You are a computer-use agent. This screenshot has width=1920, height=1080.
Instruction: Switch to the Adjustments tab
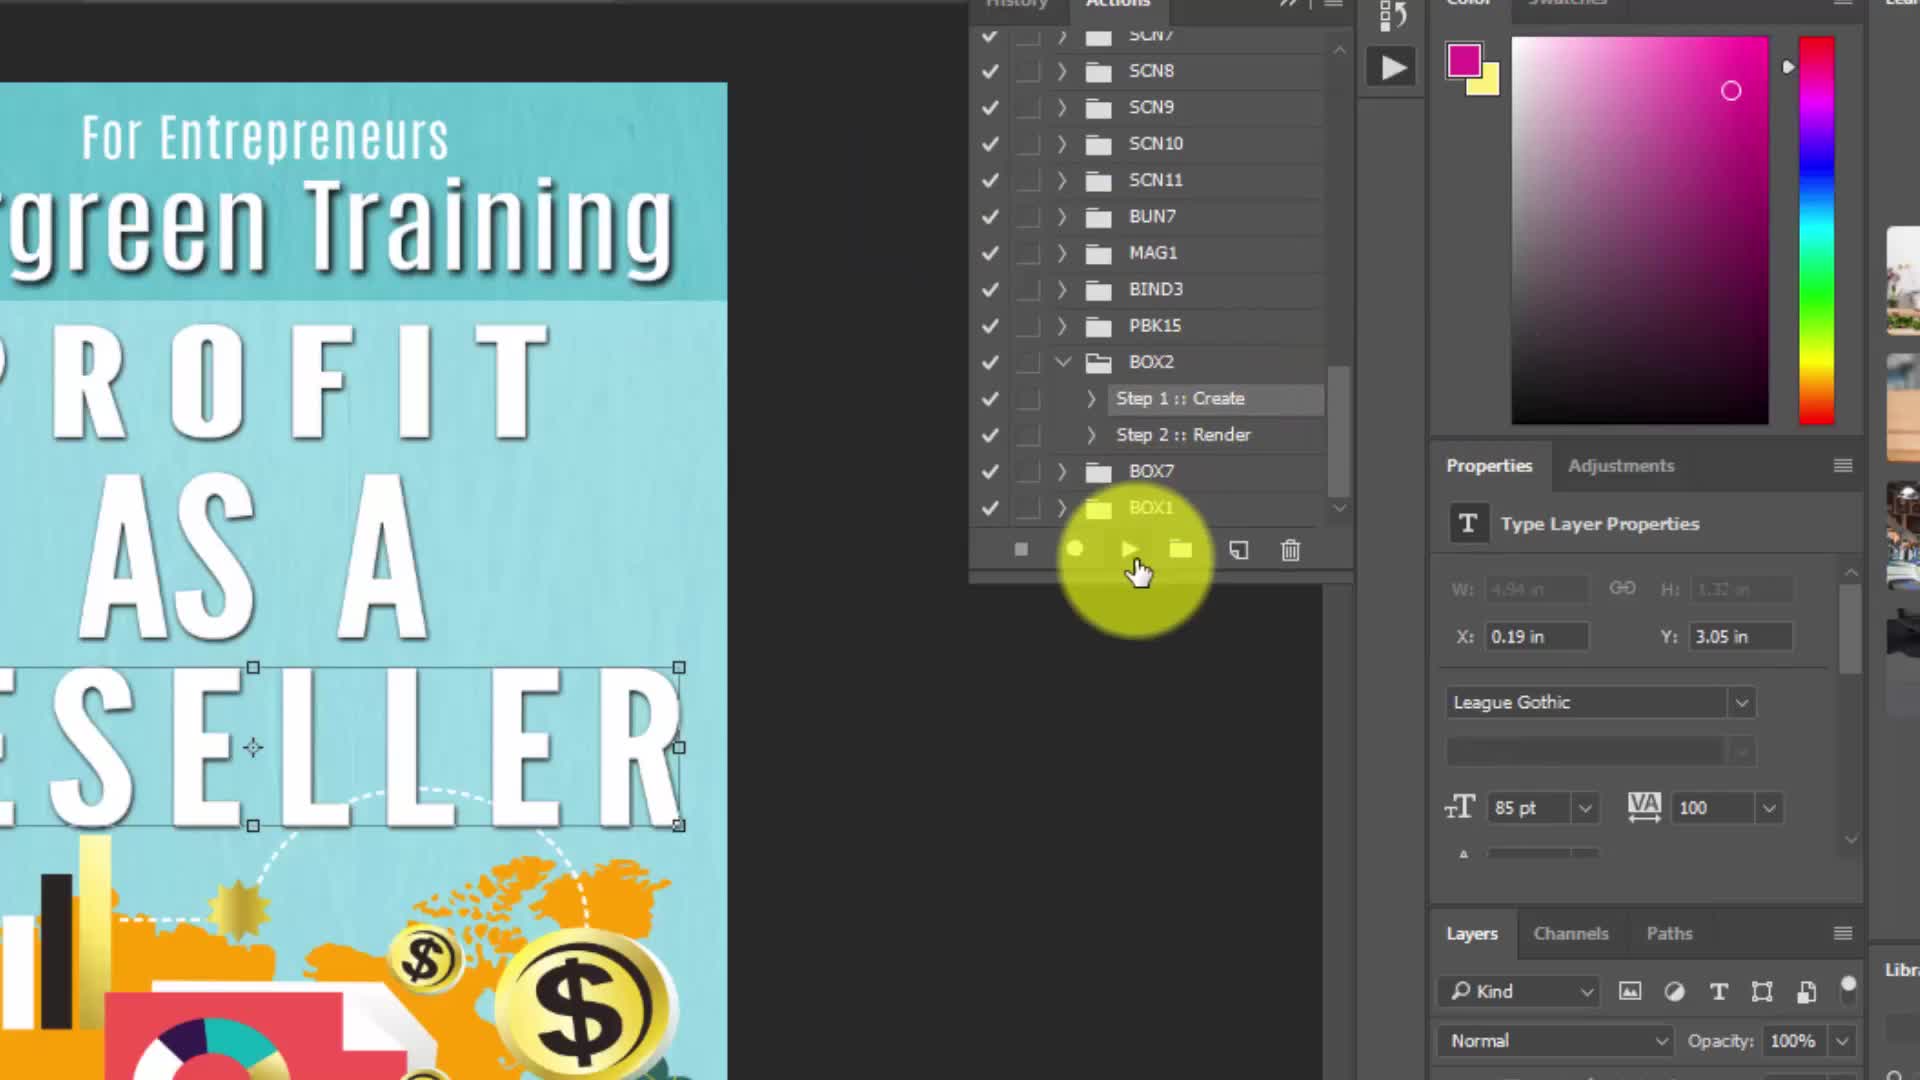pos(1620,466)
